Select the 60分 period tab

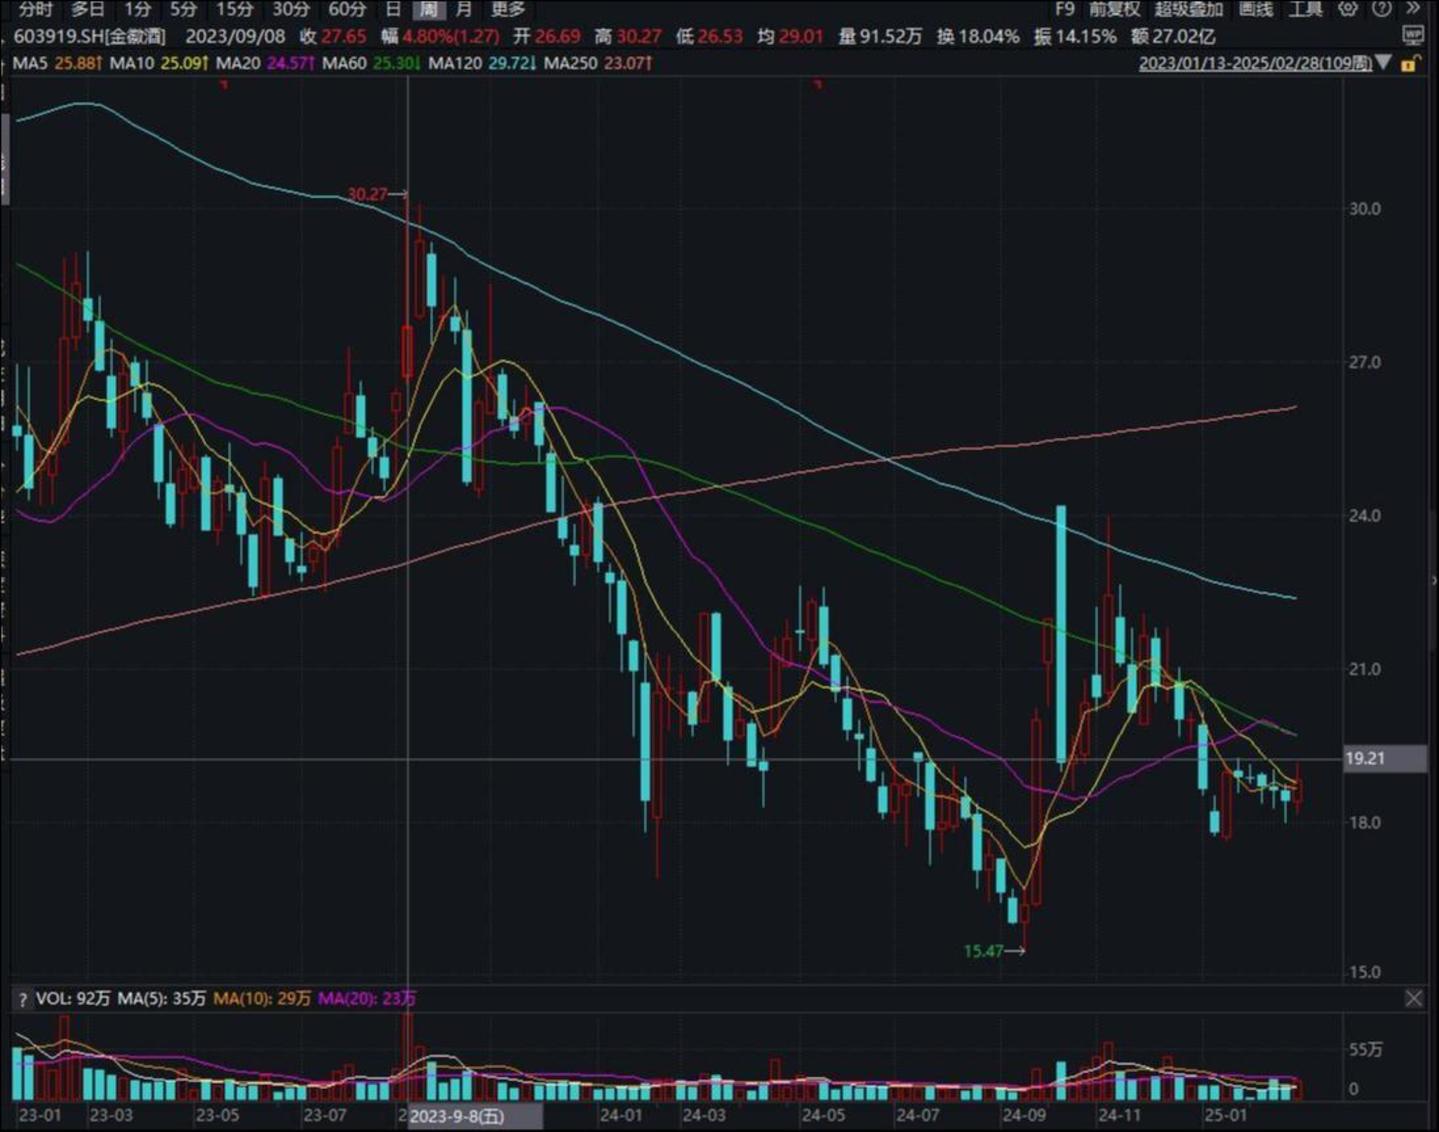click(347, 9)
